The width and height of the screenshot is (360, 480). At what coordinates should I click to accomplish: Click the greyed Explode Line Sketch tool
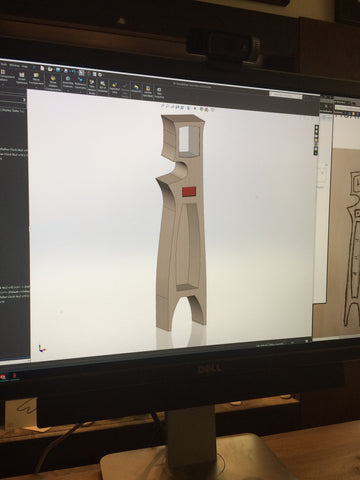click(125, 90)
